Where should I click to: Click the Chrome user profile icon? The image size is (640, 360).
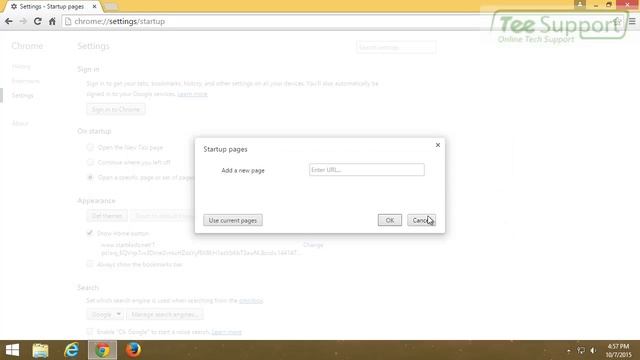click(580, 4)
